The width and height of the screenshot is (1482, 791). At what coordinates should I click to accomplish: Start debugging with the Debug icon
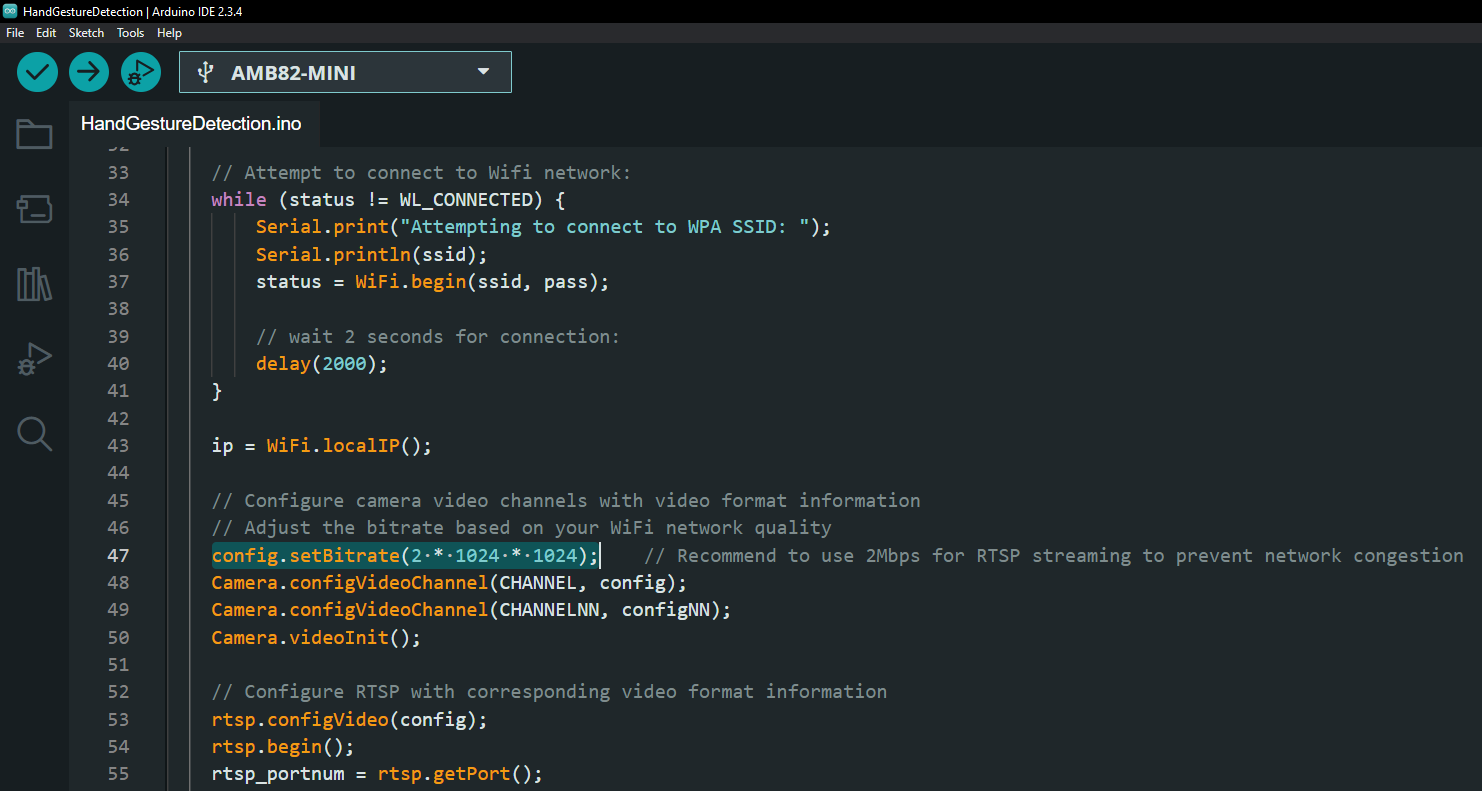click(x=141, y=72)
